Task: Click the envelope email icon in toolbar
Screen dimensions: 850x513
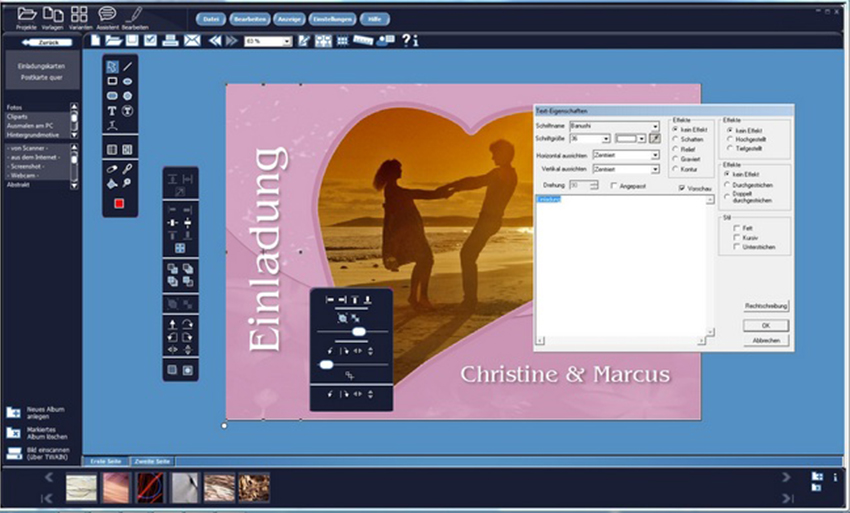Action: (x=191, y=41)
